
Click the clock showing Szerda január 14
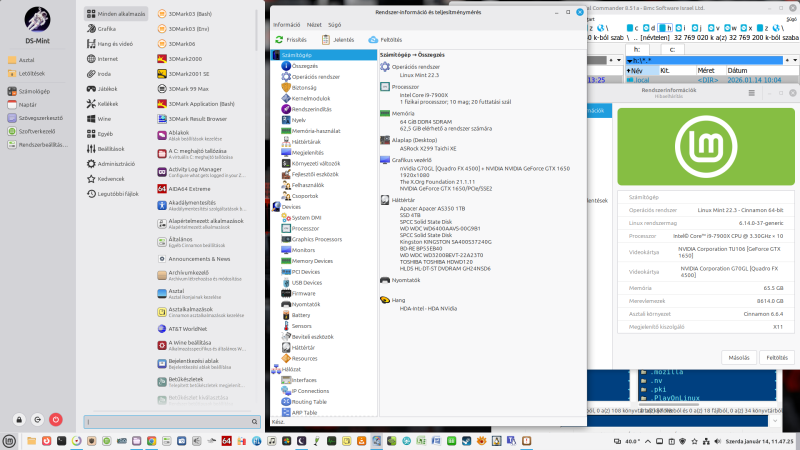point(760,441)
